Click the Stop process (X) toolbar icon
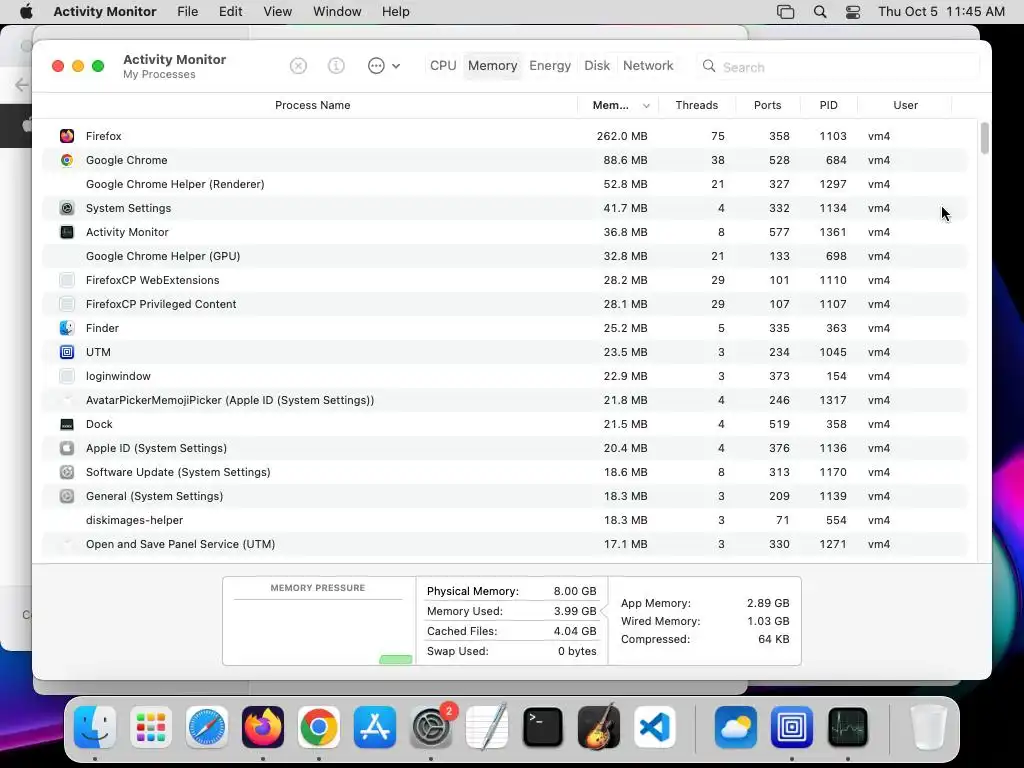The height and width of the screenshot is (768, 1024). pos(298,66)
